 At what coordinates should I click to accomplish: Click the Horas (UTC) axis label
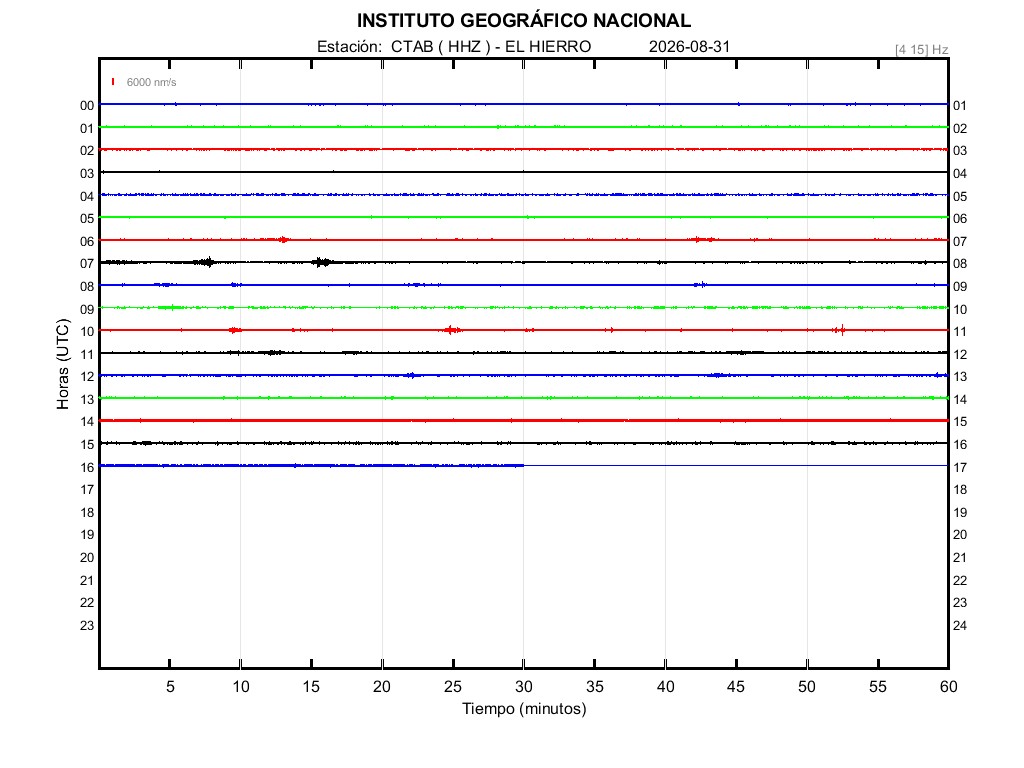pyautogui.click(x=63, y=364)
